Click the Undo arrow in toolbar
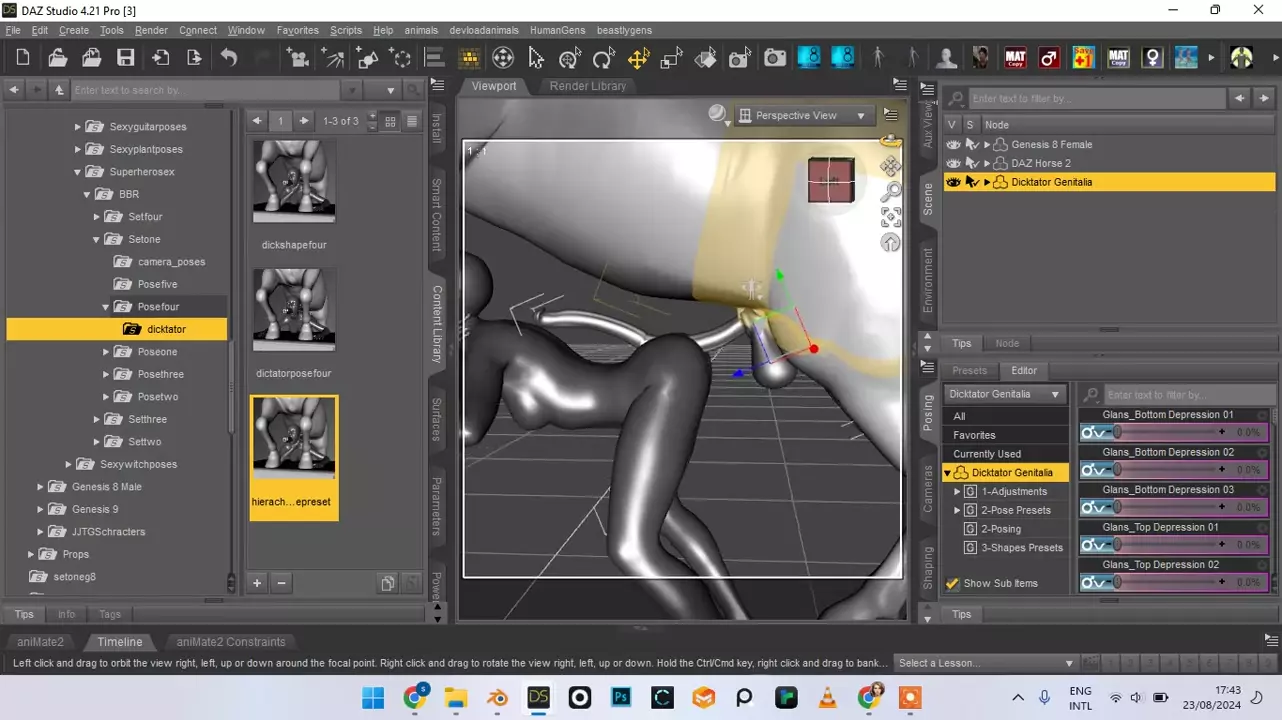 click(x=229, y=58)
